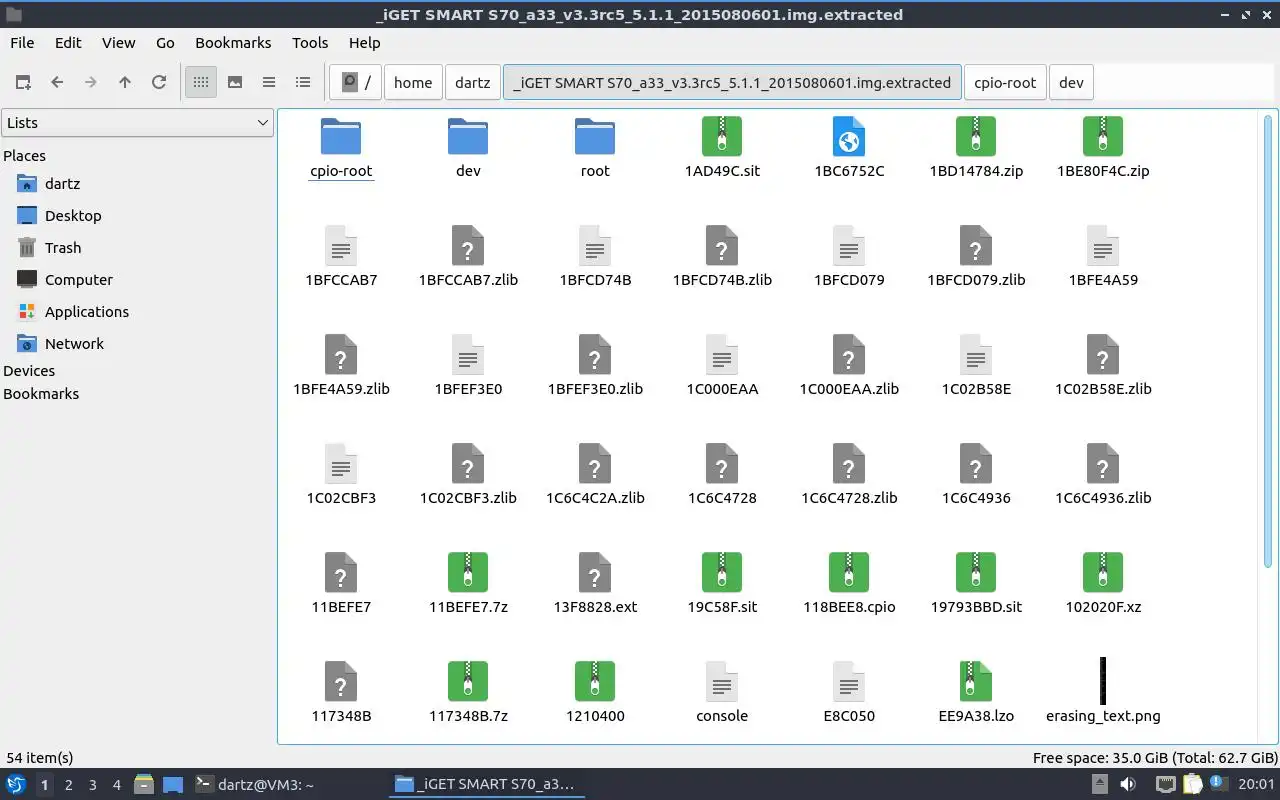Open the Bookmarks menu
Image resolution: width=1280 pixels, height=800 pixels.
coord(233,43)
